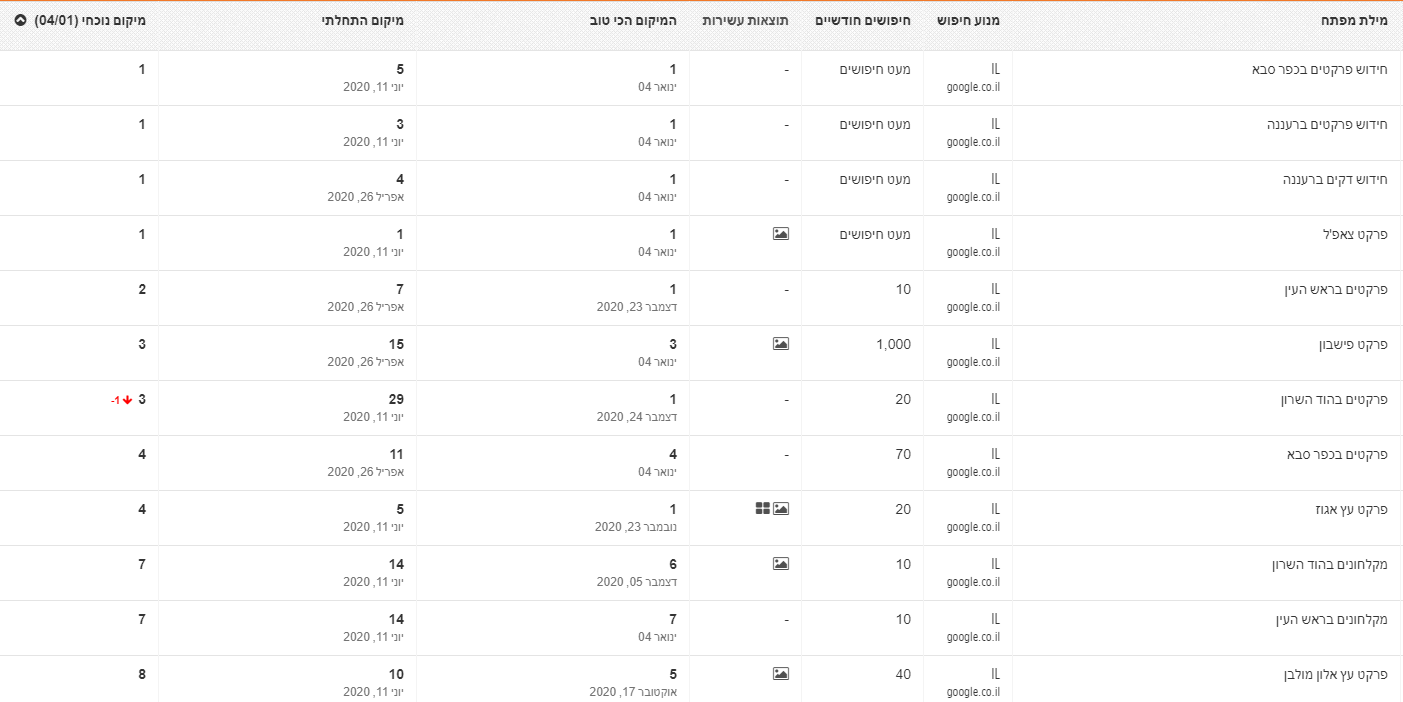This screenshot has width=1403, height=702.
Task: Click מעט חיפושים in חידוש דקים ברעננה row
Action: coord(874,180)
